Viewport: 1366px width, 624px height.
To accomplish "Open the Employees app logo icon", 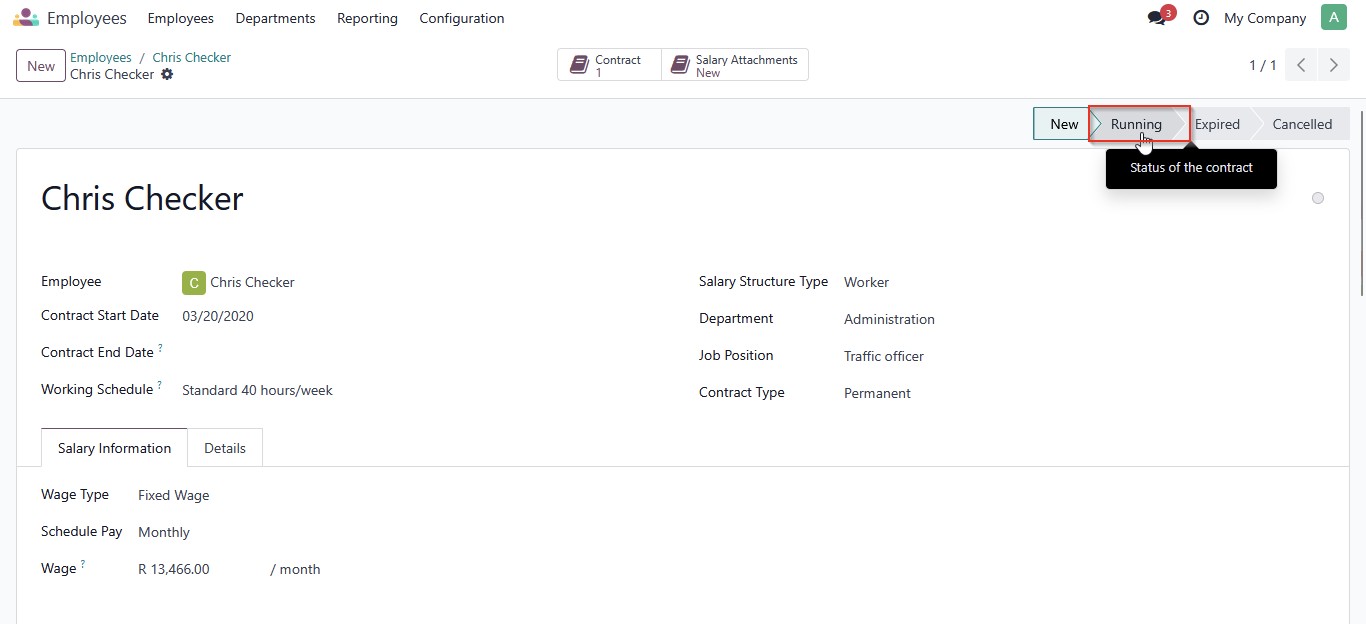I will tap(26, 18).
